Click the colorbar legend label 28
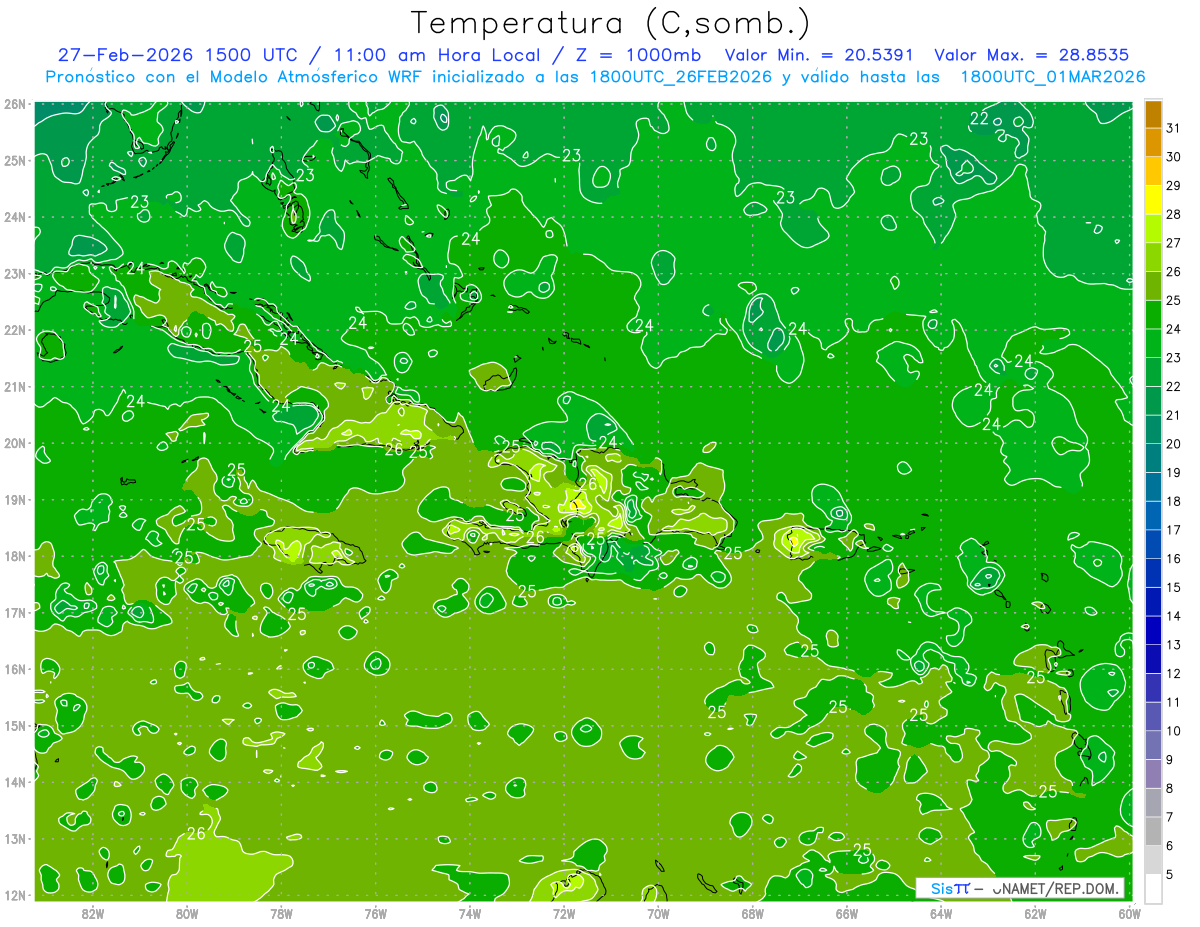 click(x=1174, y=214)
